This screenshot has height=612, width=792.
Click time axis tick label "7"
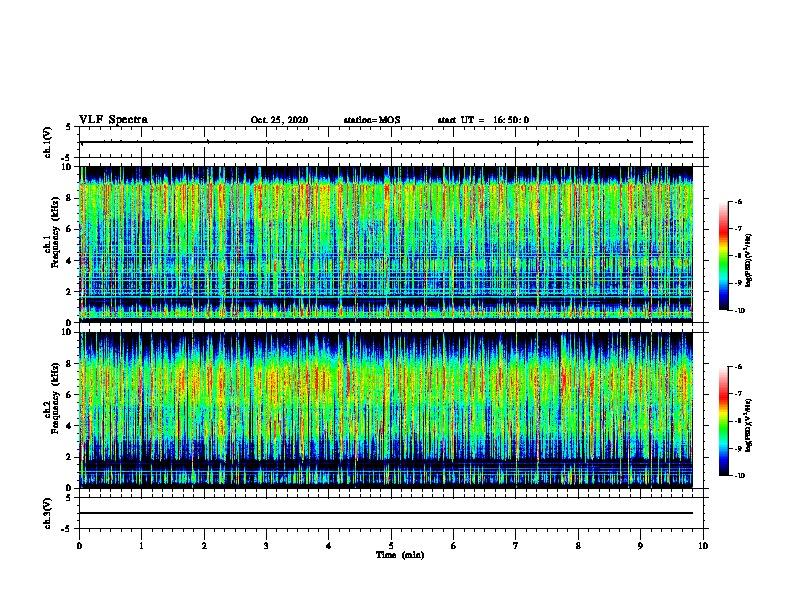click(516, 546)
